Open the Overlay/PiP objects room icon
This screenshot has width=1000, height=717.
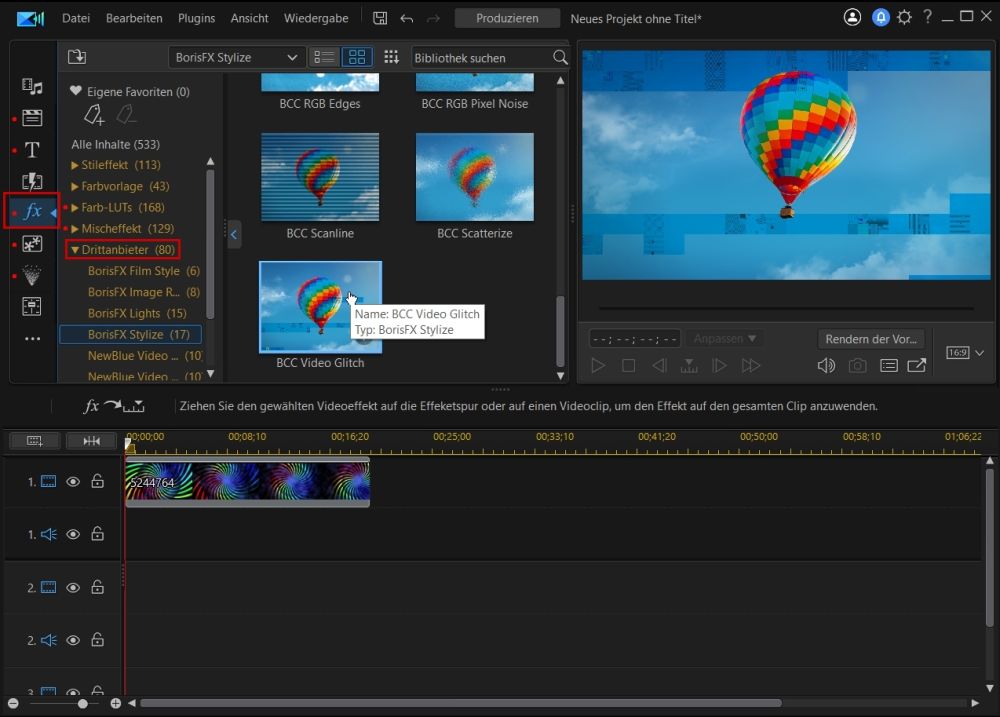[x=32, y=244]
